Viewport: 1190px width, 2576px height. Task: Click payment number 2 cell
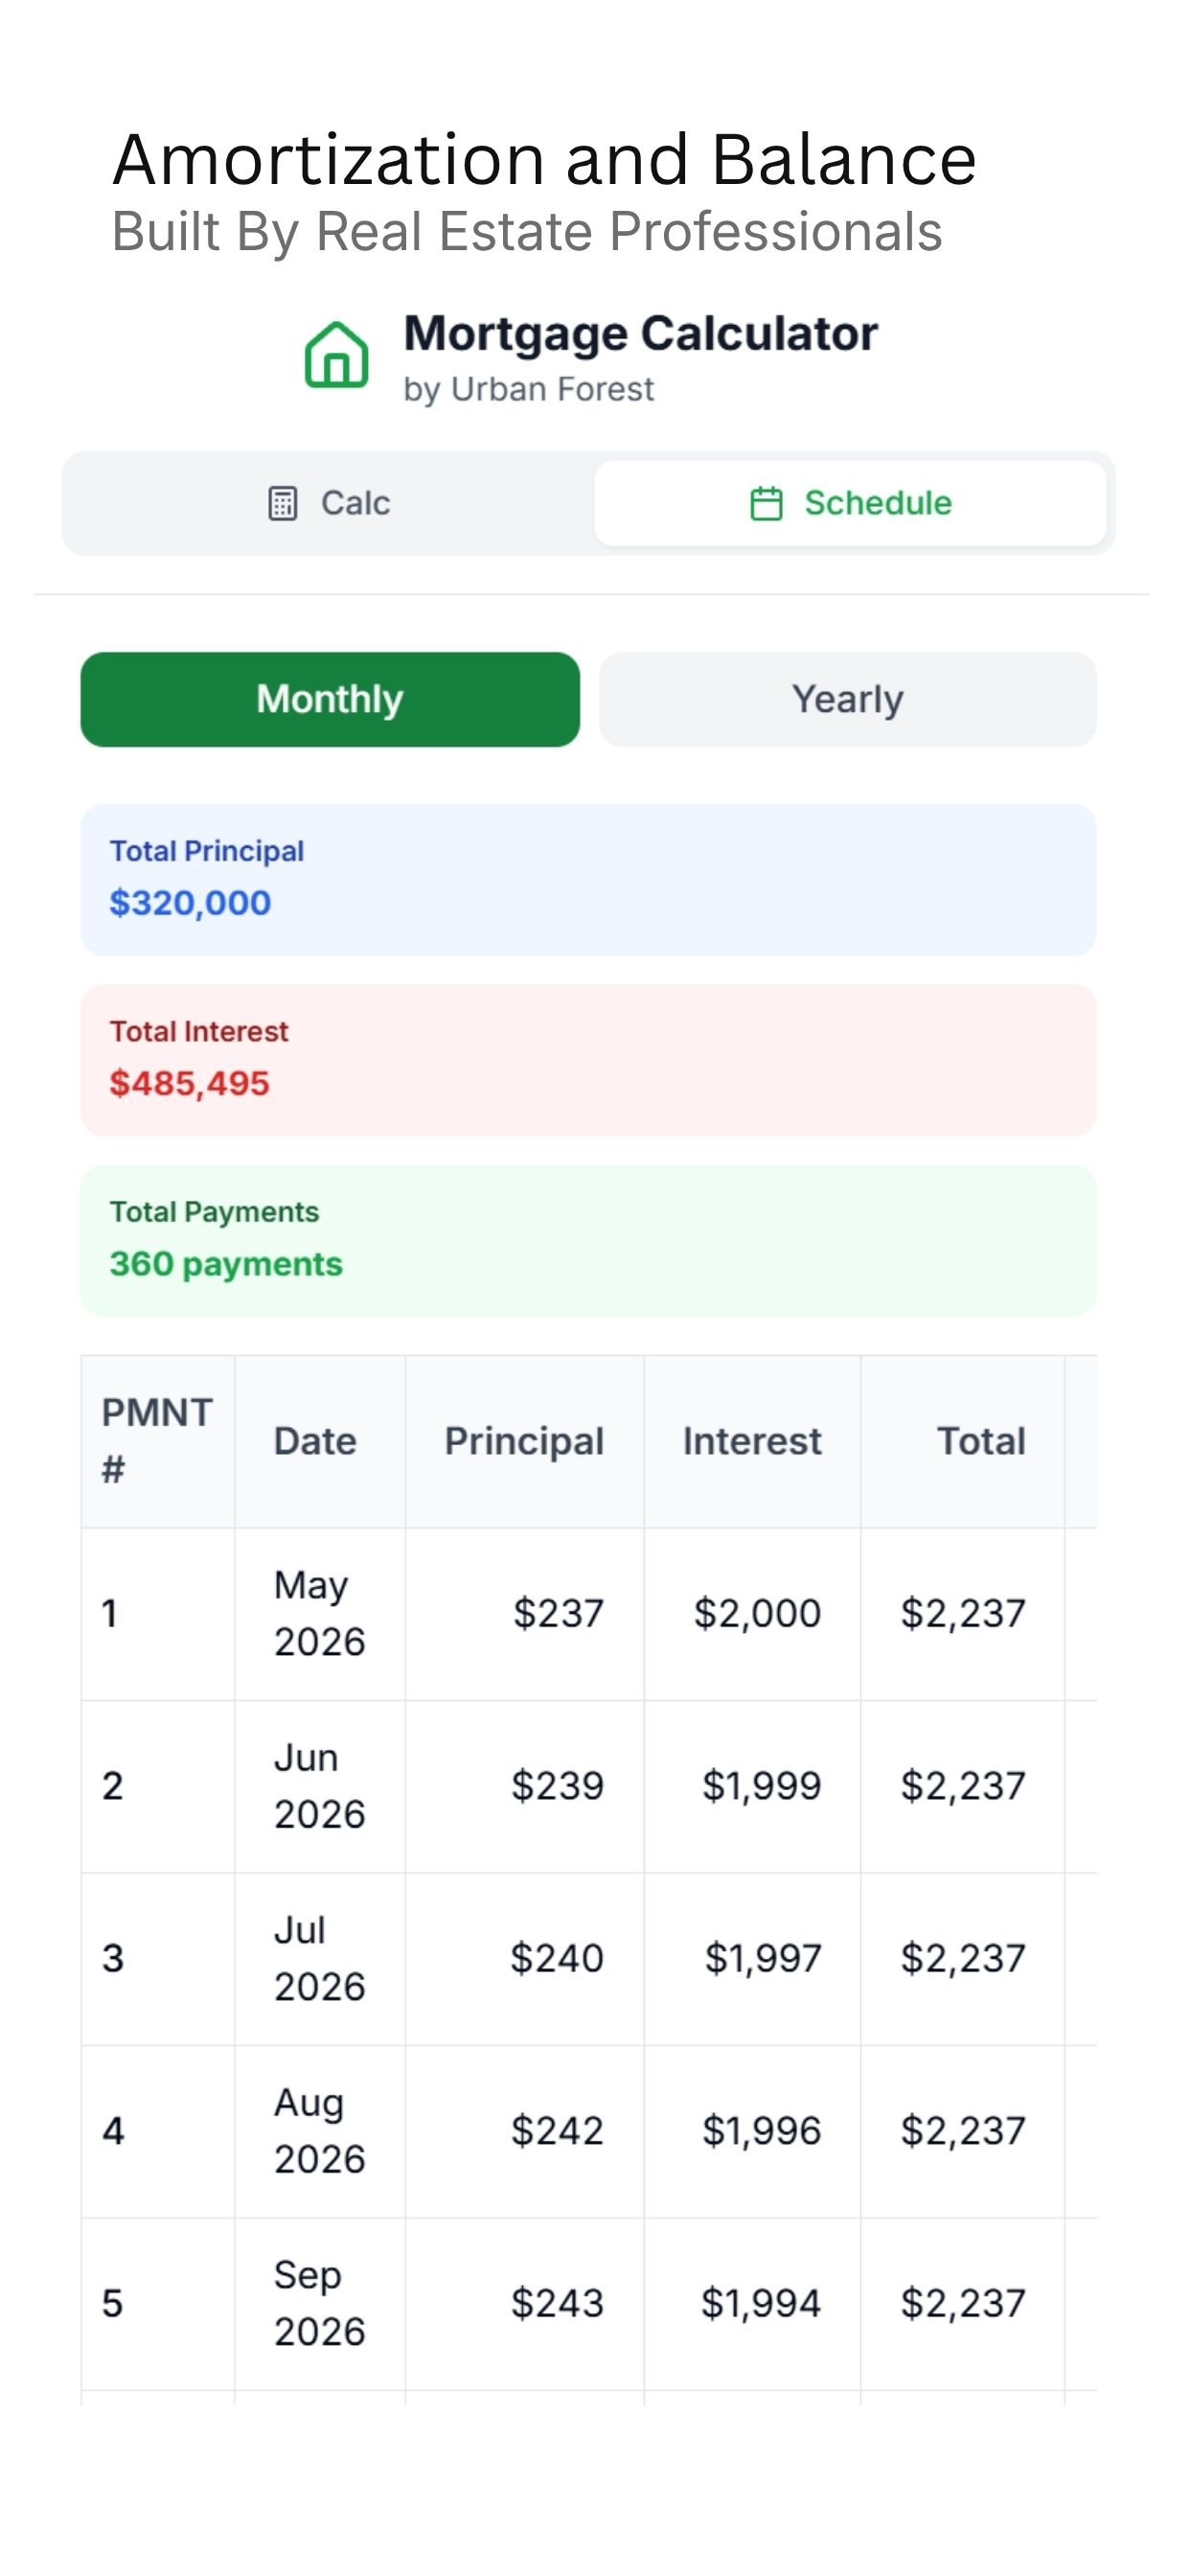[157, 1787]
